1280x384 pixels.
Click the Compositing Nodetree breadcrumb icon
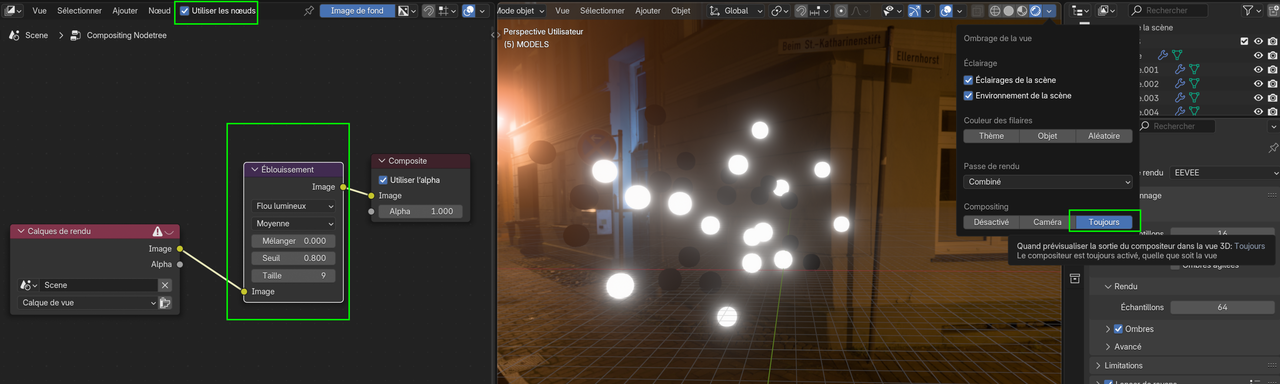(76, 35)
